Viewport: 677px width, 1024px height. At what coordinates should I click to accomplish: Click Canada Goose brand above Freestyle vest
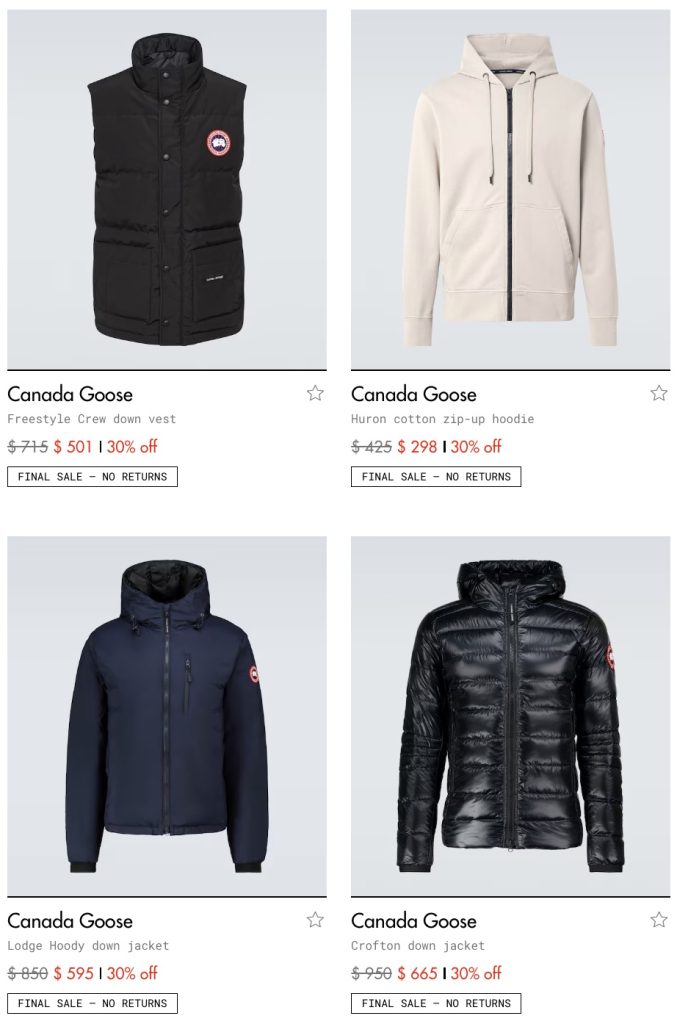coord(70,394)
